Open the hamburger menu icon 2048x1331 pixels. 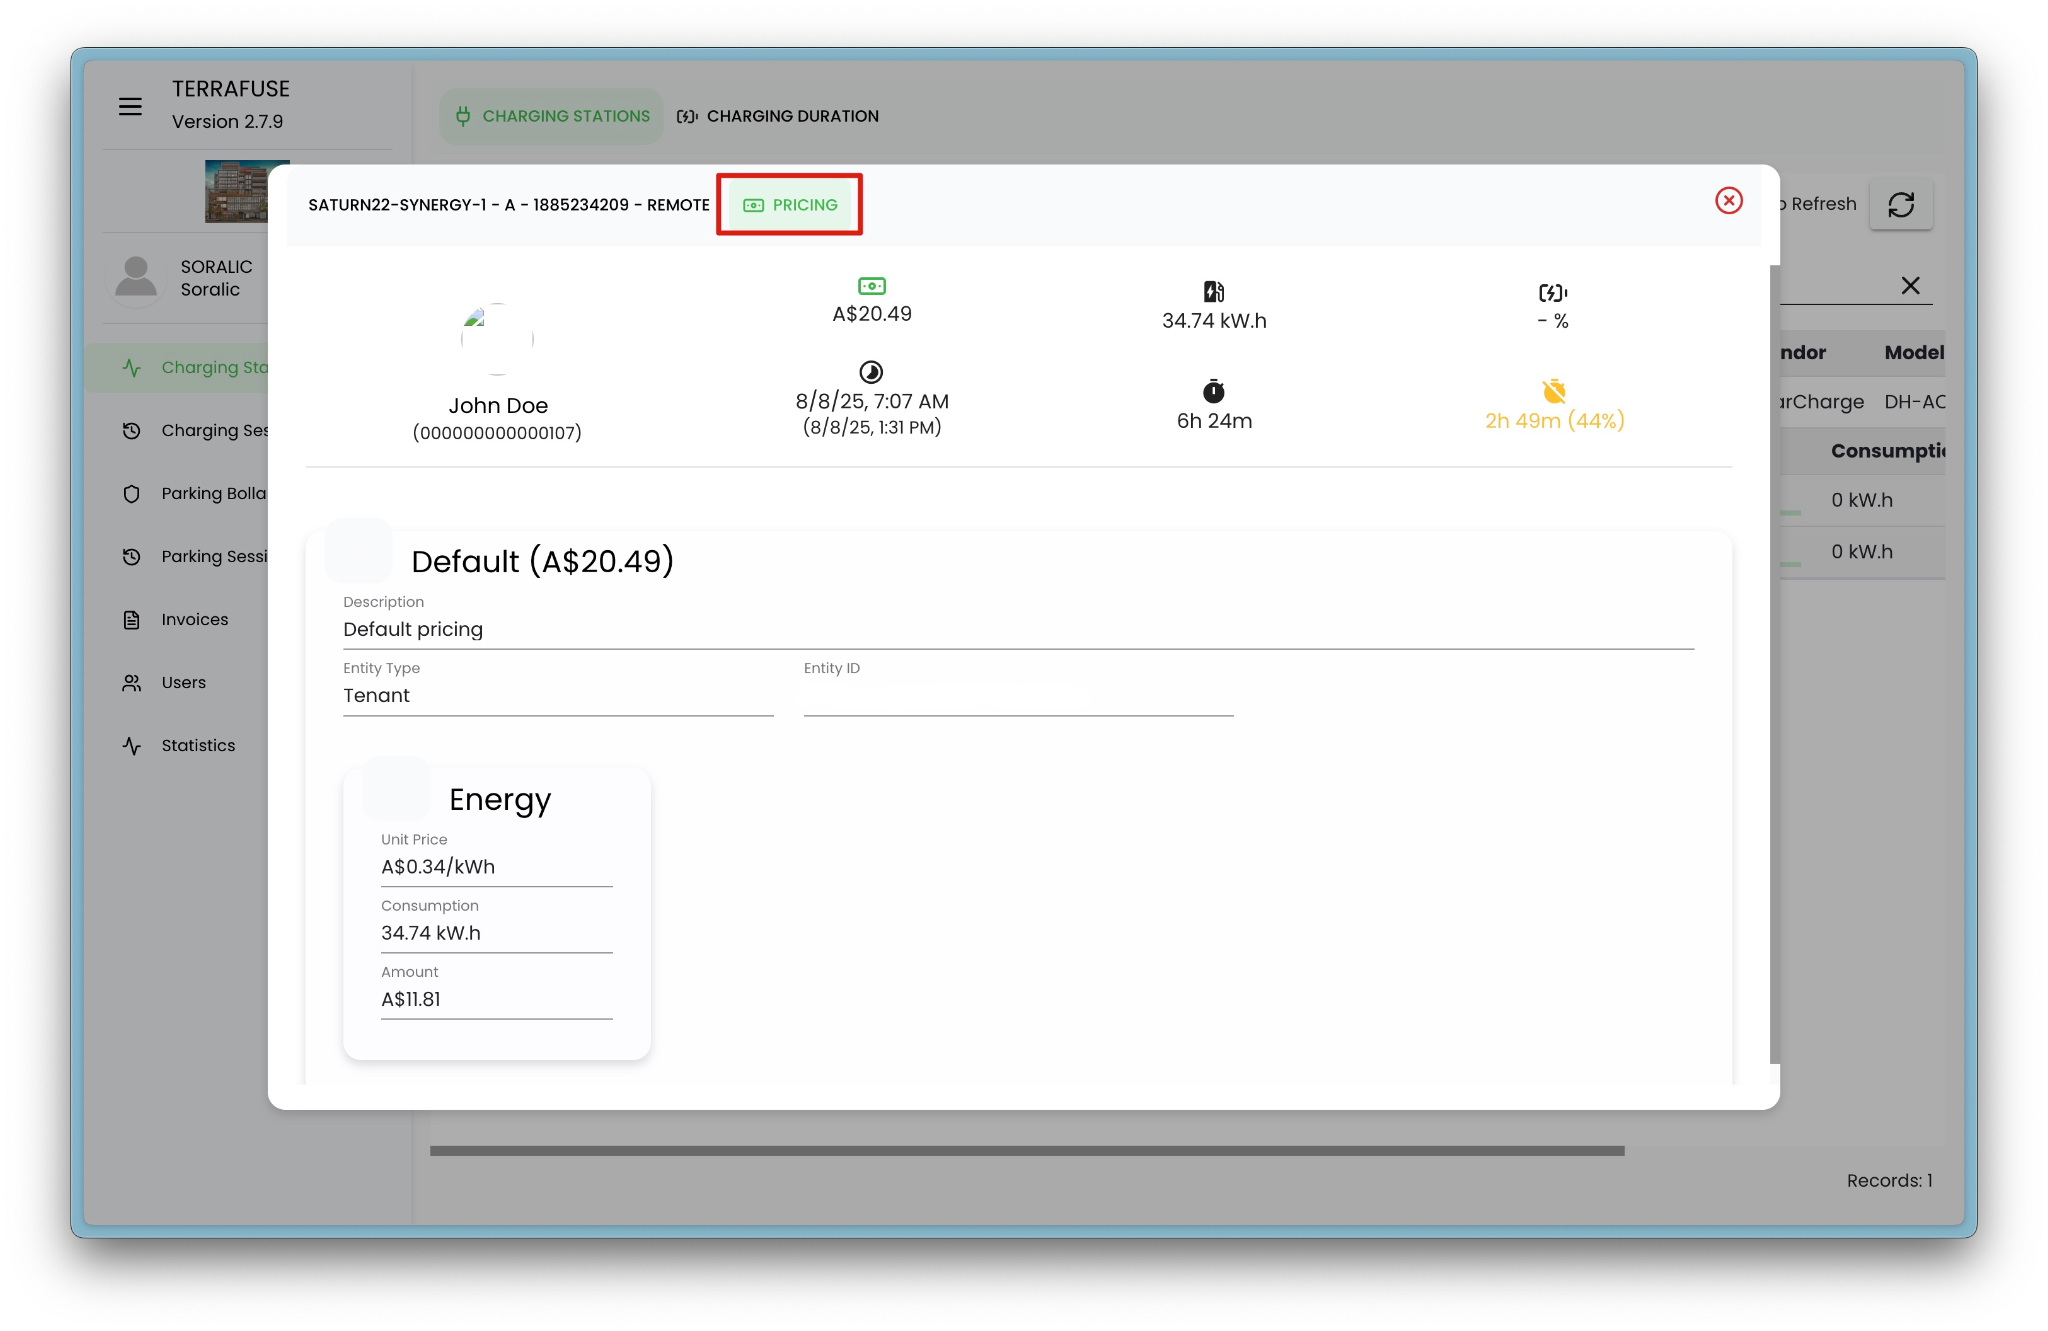tap(130, 106)
